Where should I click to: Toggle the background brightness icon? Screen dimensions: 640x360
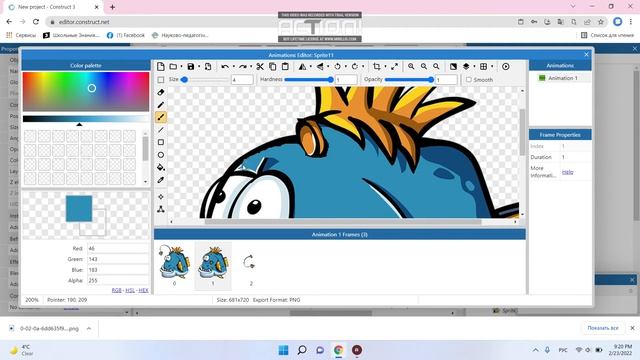[453, 67]
